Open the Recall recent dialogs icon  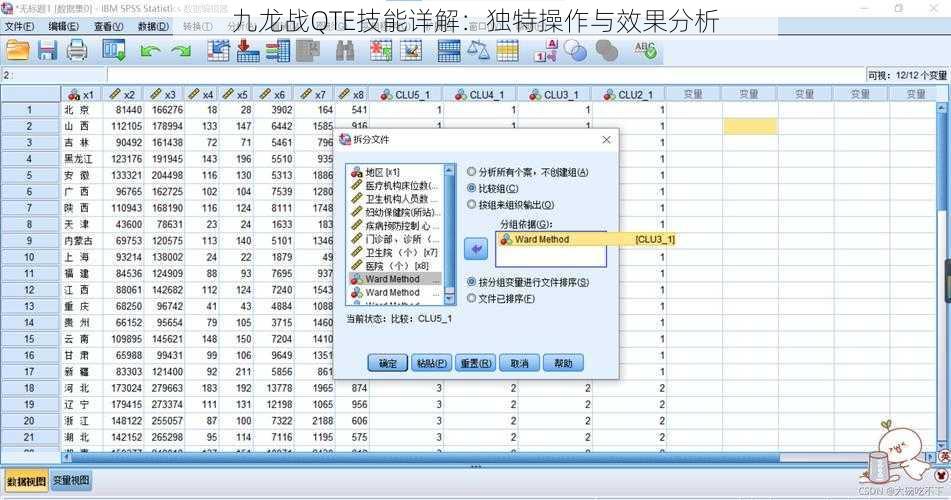(x=113, y=50)
